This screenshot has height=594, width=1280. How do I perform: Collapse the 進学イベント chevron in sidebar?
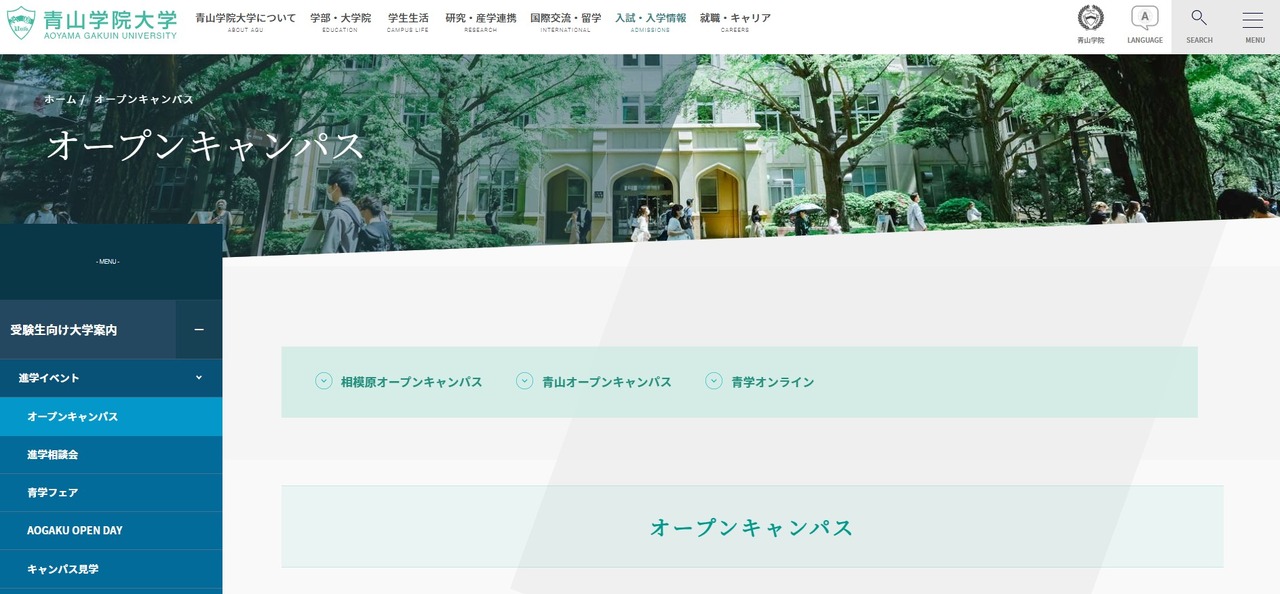[x=198, y=378]
